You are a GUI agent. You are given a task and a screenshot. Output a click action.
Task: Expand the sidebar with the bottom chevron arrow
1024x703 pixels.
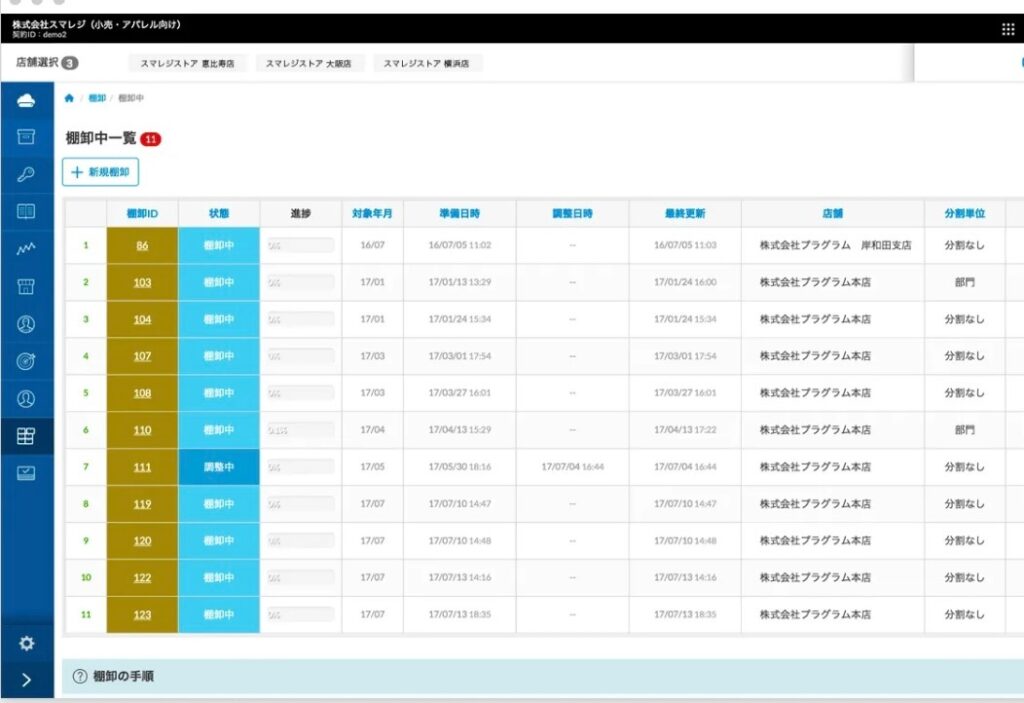pos(26,681)
